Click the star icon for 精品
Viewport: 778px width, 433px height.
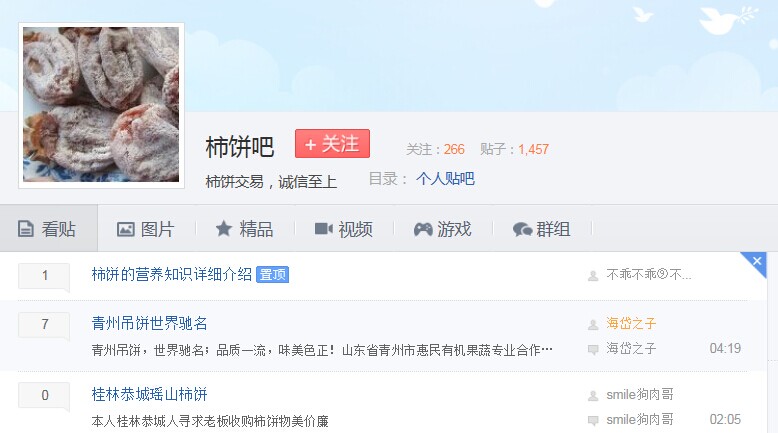point(224,229)
